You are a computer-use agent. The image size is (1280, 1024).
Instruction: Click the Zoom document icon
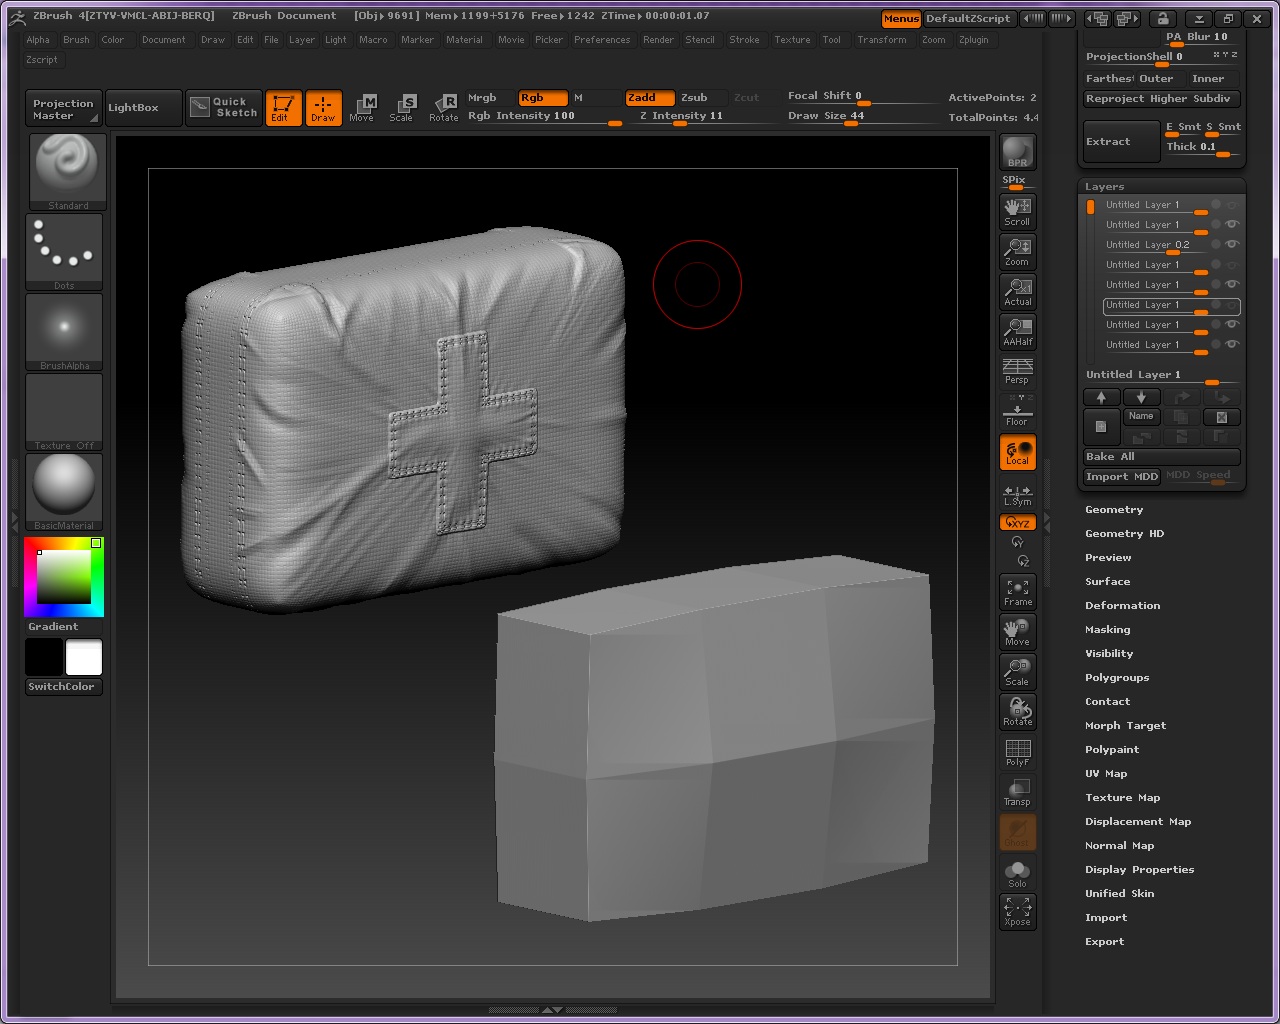(1017, 251)
